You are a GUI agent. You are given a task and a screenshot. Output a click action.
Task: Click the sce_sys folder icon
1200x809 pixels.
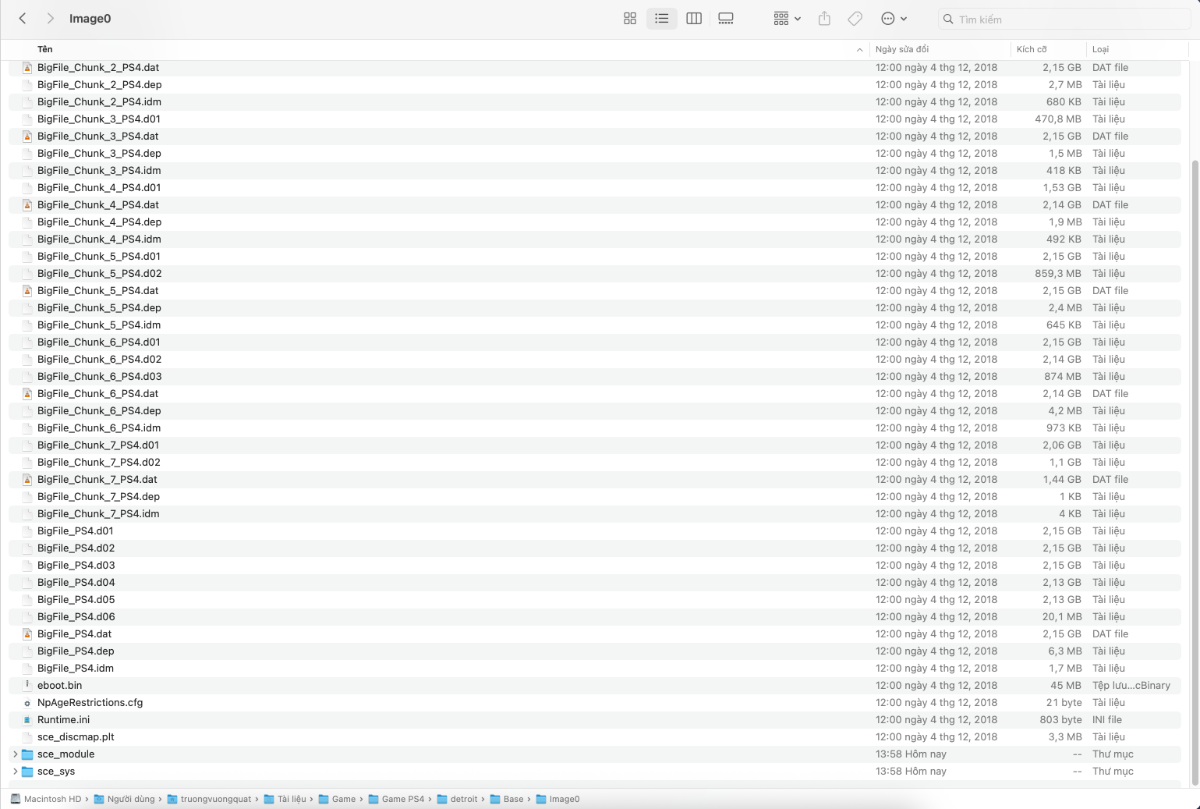click(28, 771)
